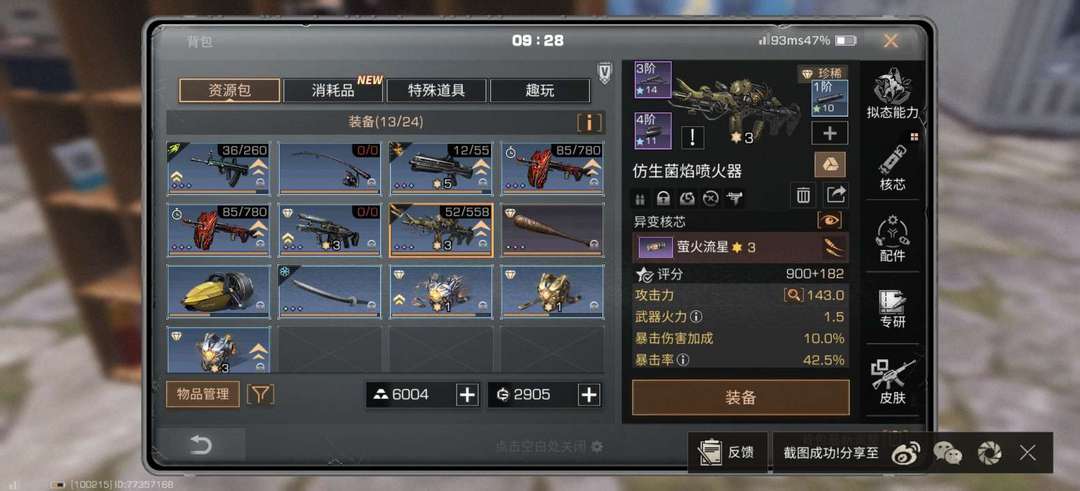This screenshot has height=491, width=1080.
Task: Expand 攻击力 details via magnifier icon
Action: (793, 295)
